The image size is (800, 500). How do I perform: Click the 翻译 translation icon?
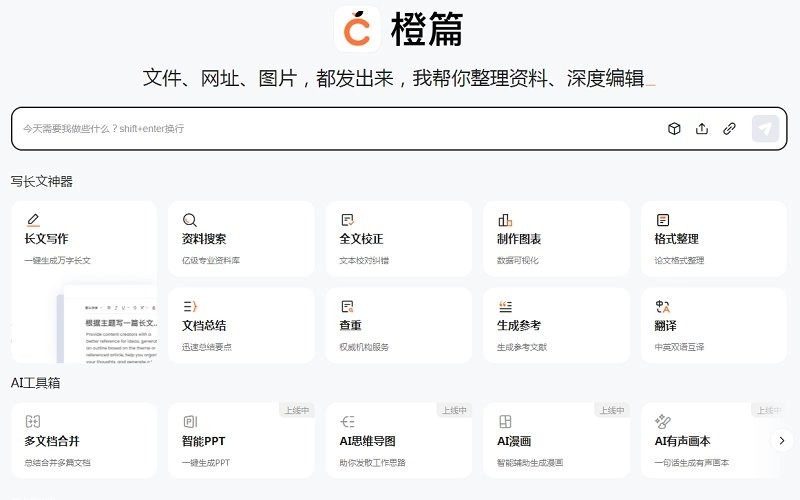(x=662, y=307)
